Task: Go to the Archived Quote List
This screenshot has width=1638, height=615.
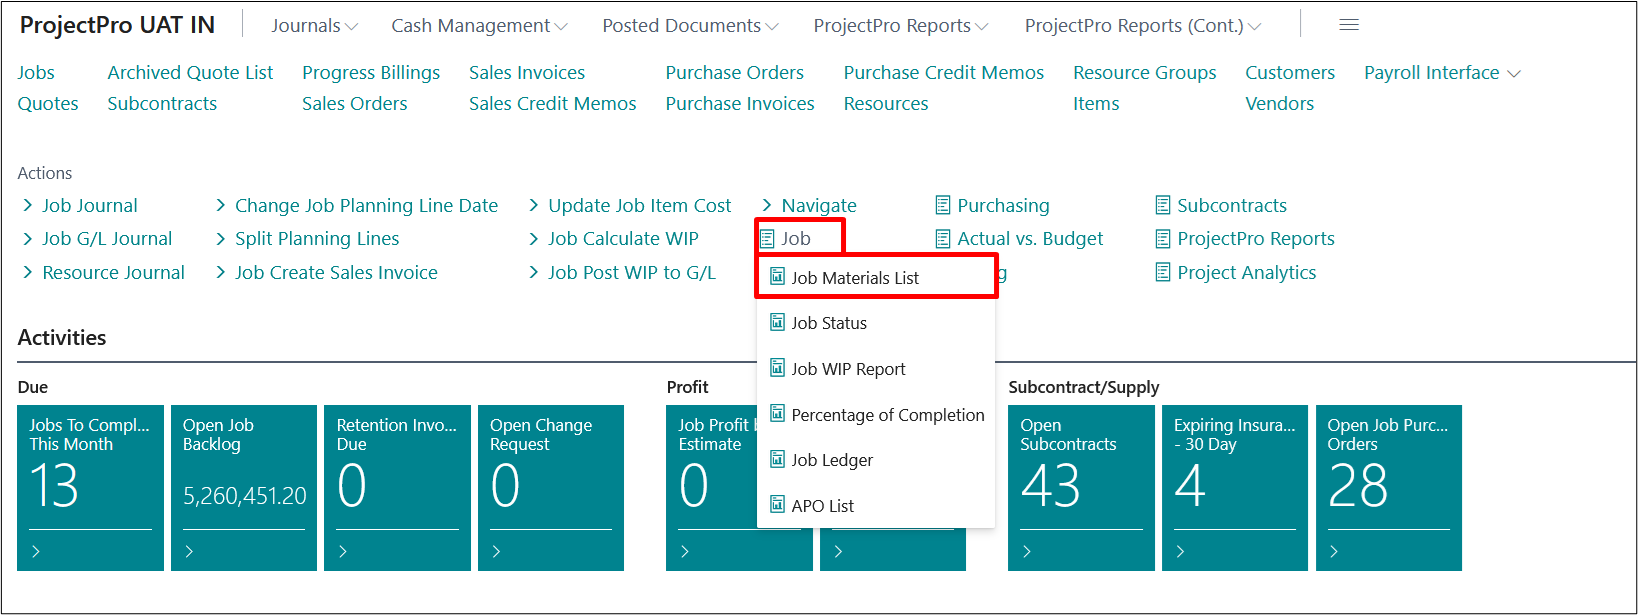Action: click(190, 73)
